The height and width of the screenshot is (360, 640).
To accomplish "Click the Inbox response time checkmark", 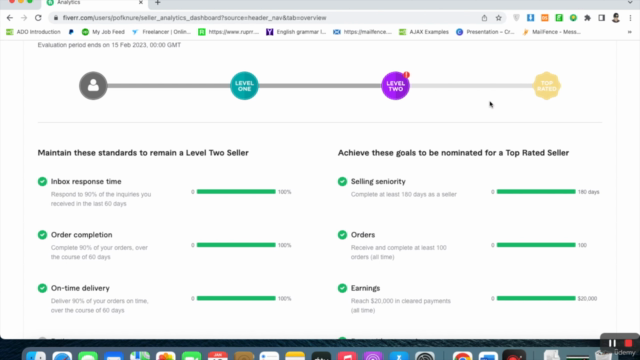I will (x=42, y=181).
